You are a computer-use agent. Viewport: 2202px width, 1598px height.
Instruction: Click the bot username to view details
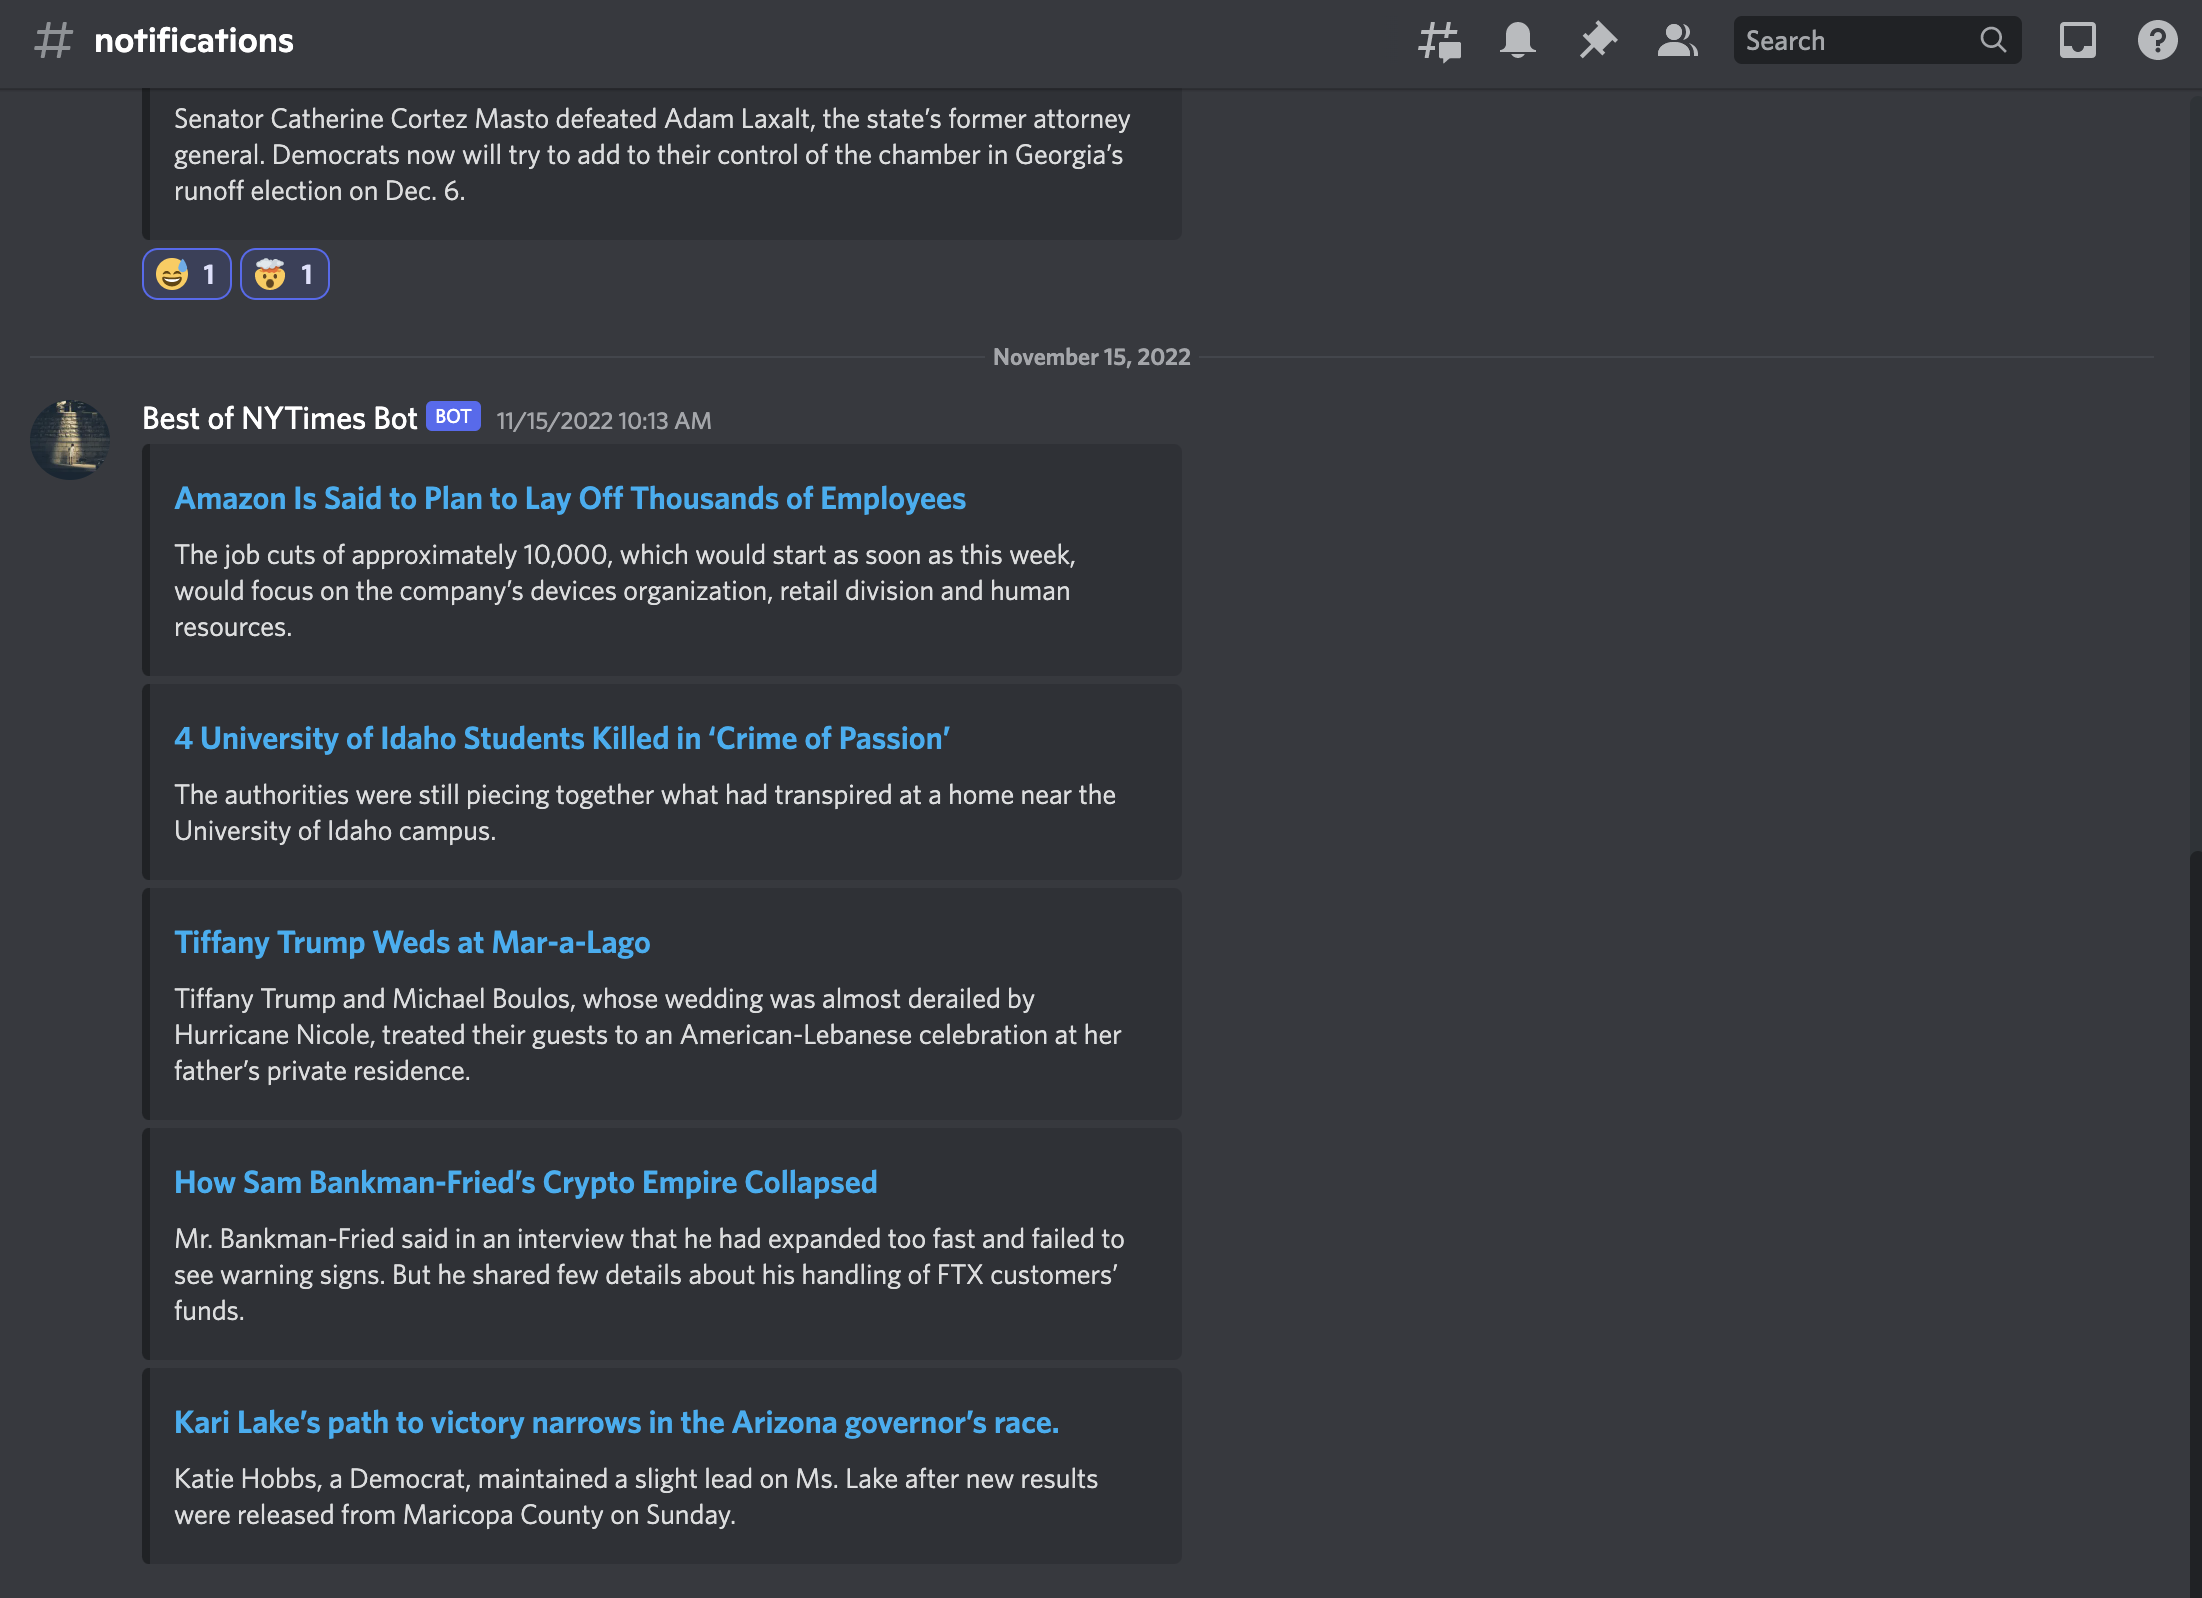[x=278, y=418]
